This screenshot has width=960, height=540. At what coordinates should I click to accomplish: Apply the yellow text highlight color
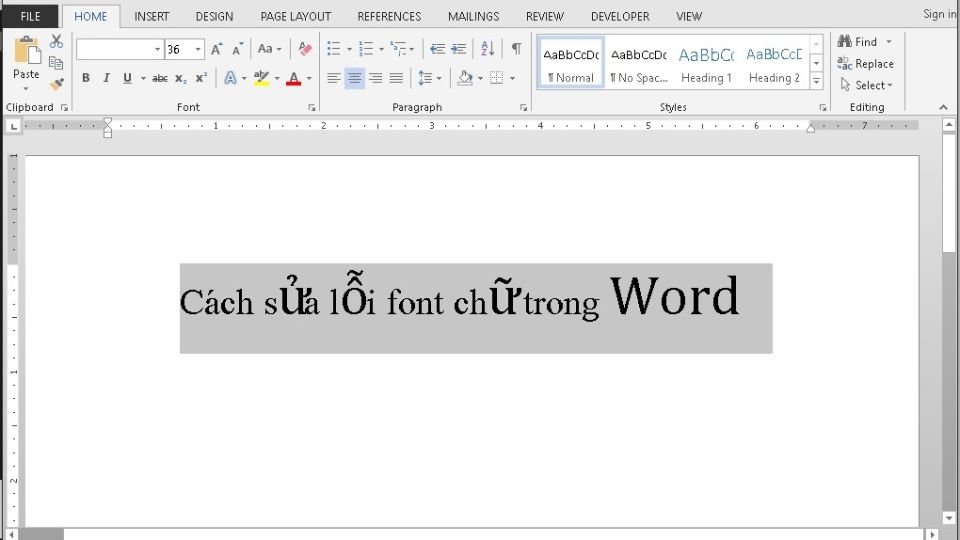coord(261,78)
